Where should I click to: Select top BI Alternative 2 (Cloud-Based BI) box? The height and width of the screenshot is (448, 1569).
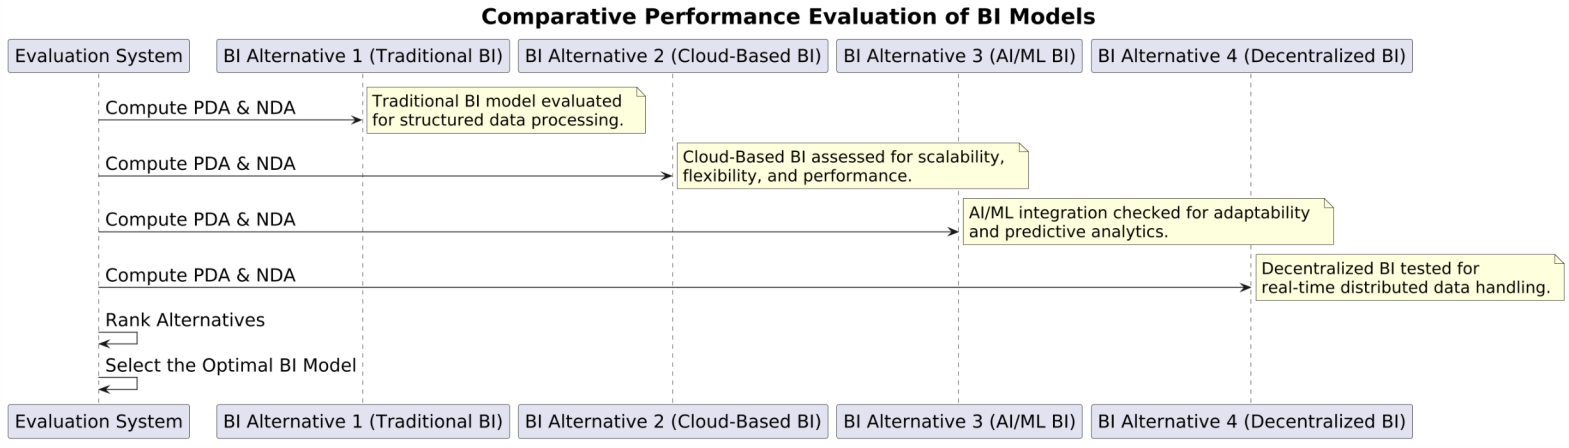[x=672, y=56]
